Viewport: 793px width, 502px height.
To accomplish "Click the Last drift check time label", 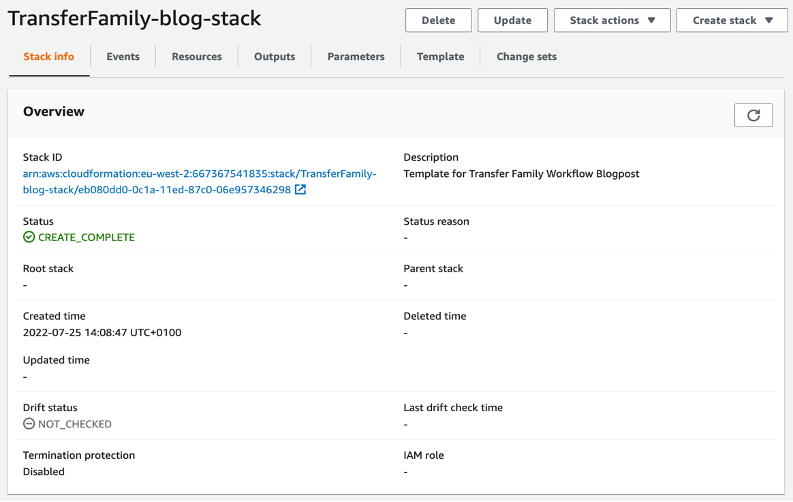I will tap(453, 407).
